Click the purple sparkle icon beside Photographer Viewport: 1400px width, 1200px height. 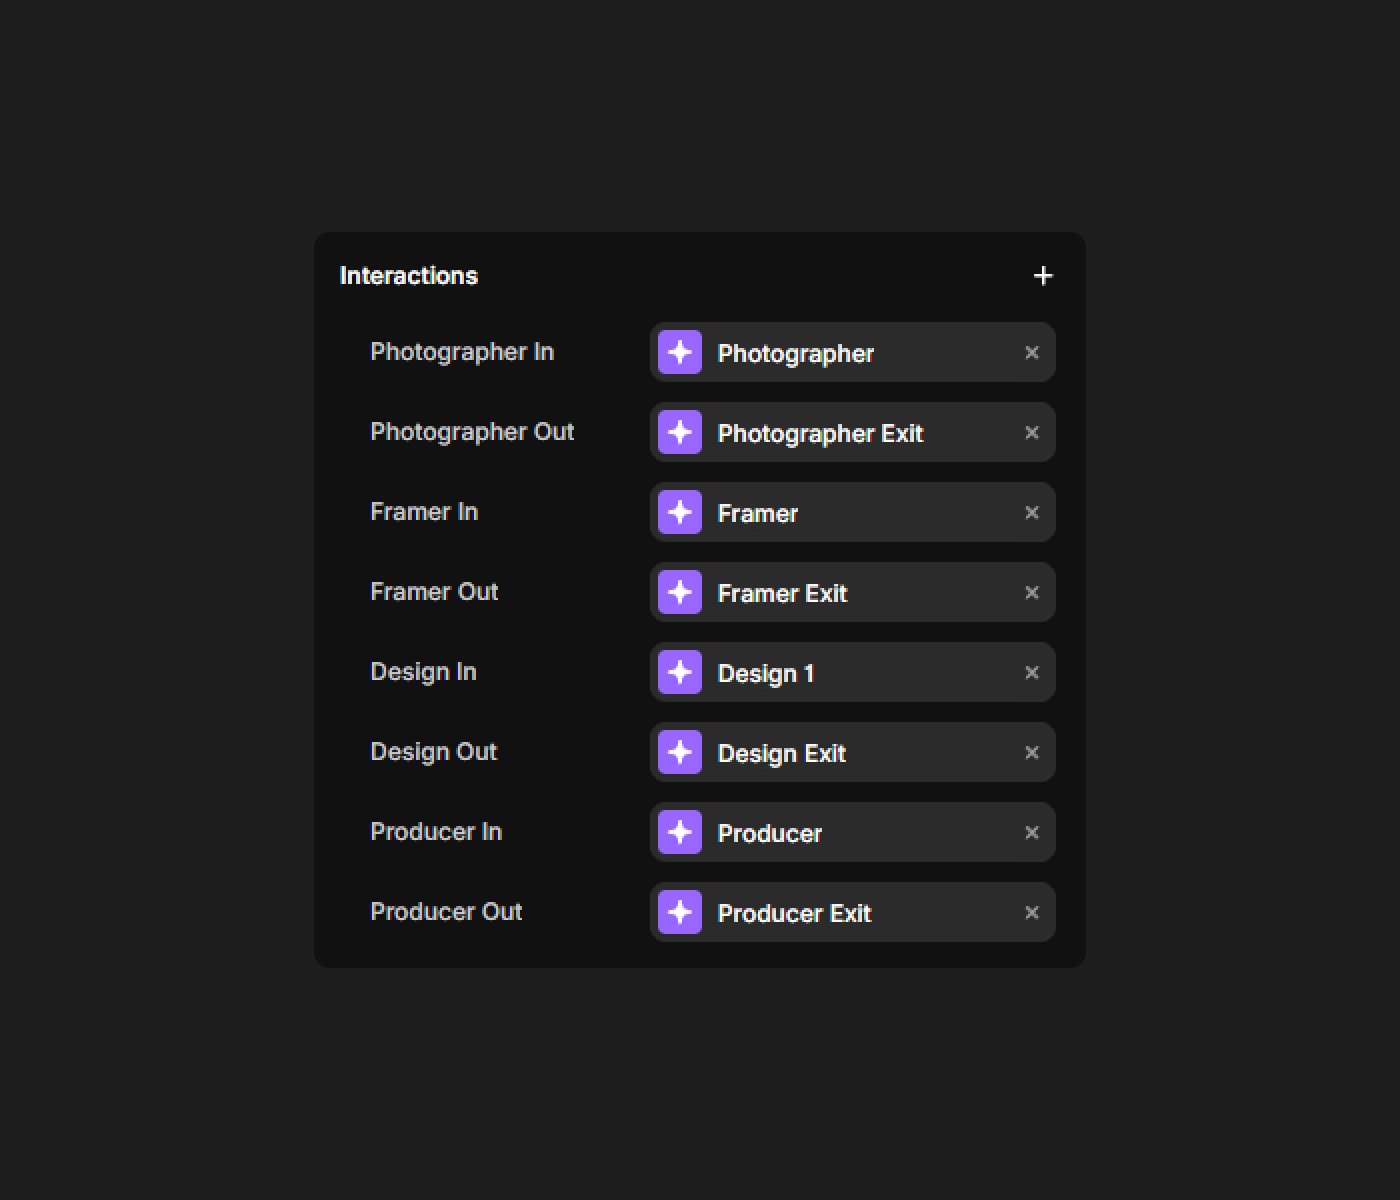tap(680, 352)
